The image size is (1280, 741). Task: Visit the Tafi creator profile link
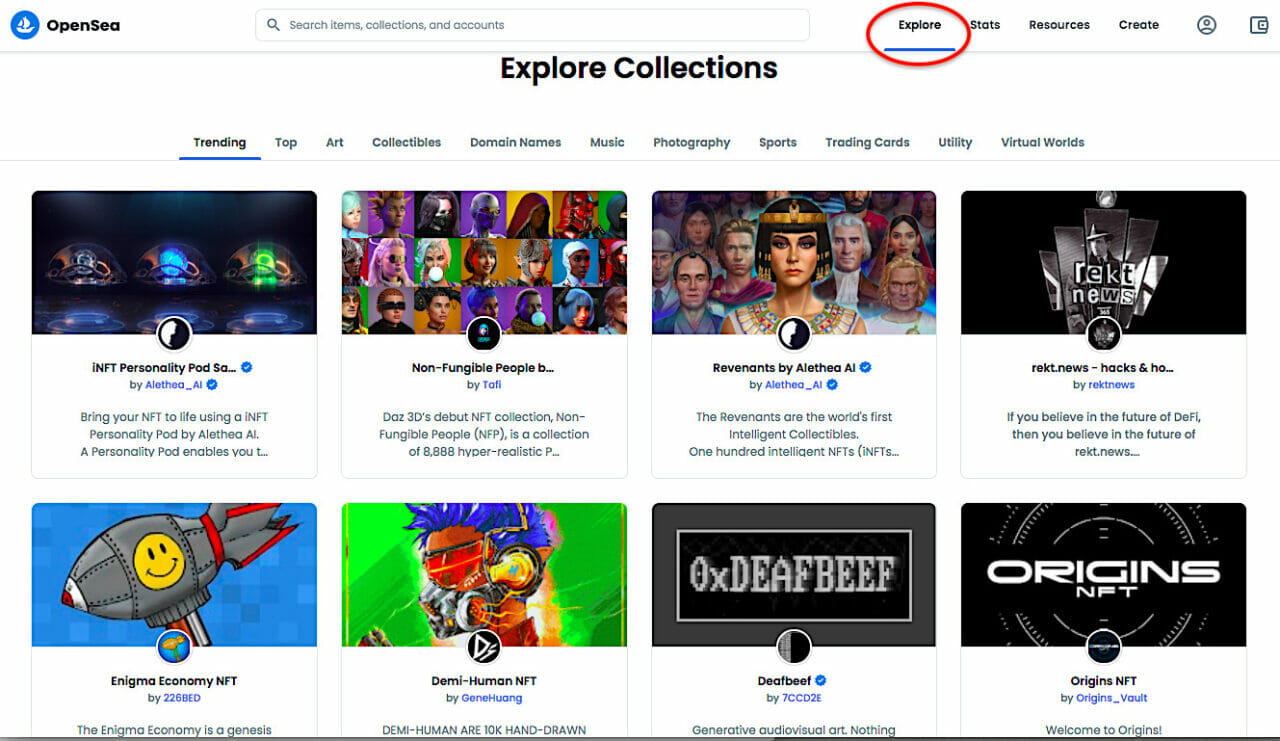(491, 383)
